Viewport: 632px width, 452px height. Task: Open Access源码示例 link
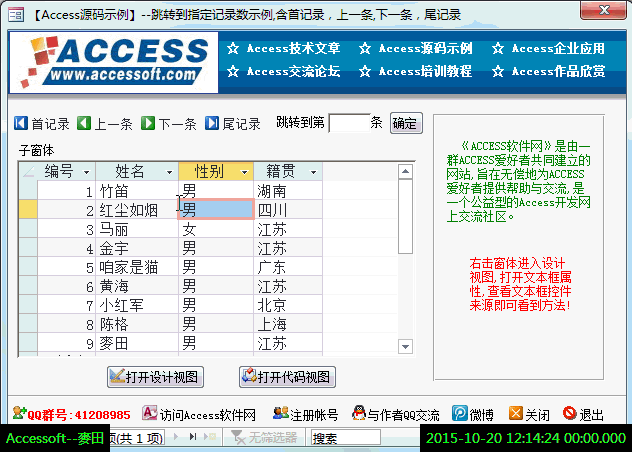click(x=425, y=48)
